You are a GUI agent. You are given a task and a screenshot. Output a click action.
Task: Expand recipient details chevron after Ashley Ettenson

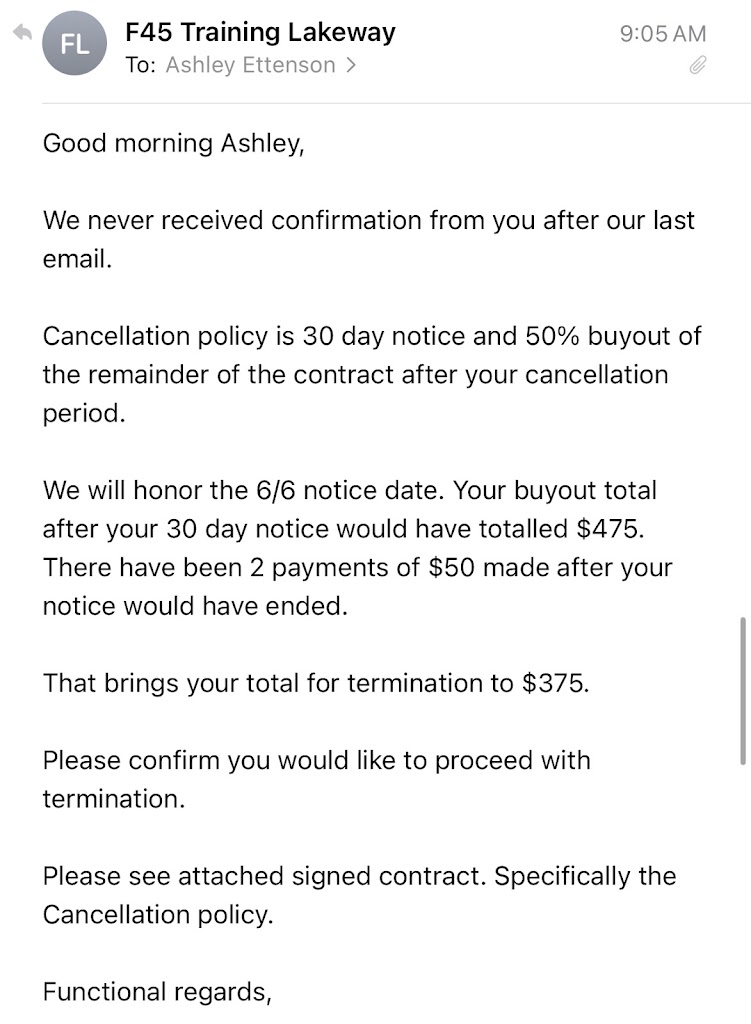[x=351, y=65]
